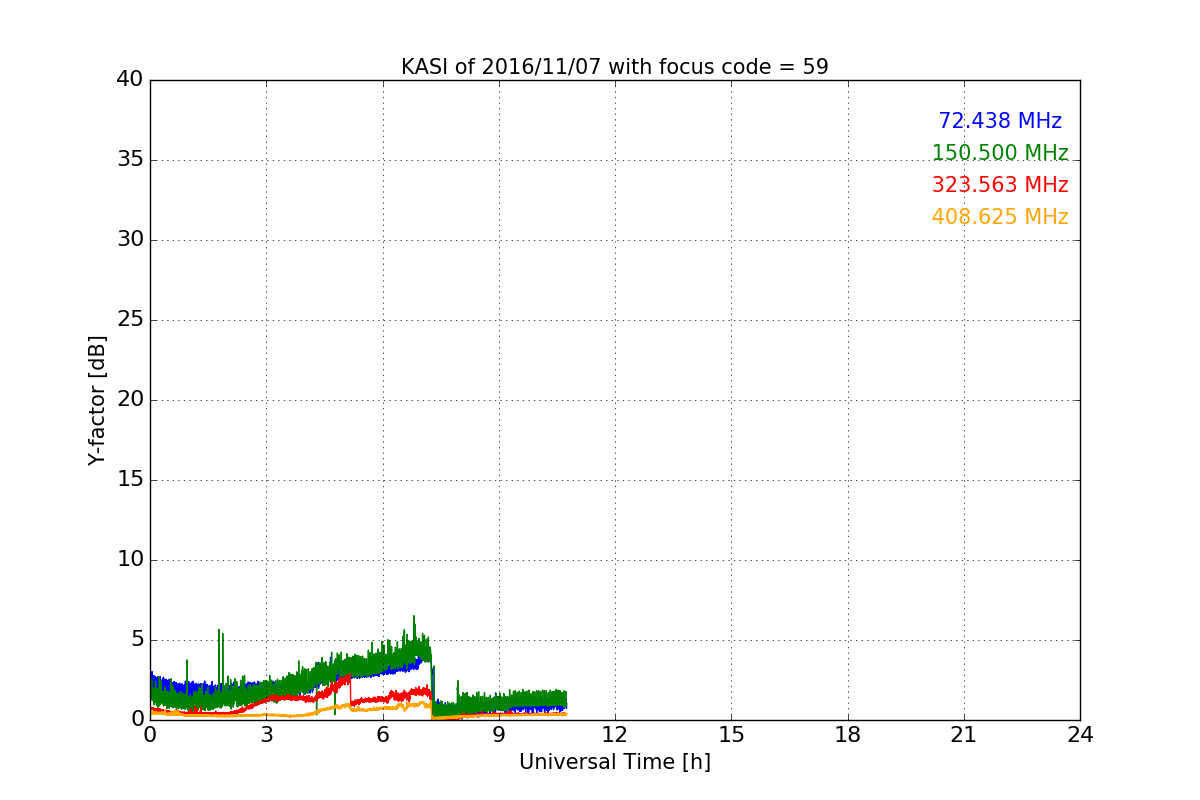
Task: Click the y-axis tick label 20
Action: (x=130, y=400)
